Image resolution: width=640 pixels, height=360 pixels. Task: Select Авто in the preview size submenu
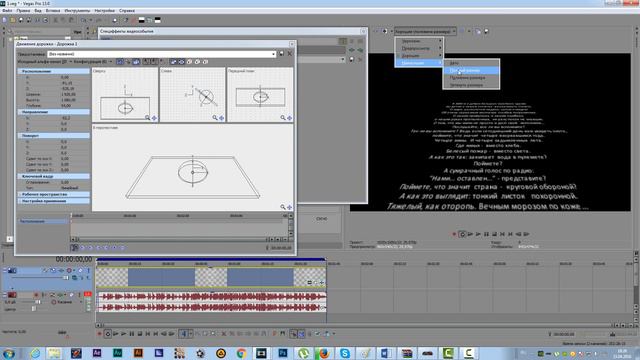(471, 63)
